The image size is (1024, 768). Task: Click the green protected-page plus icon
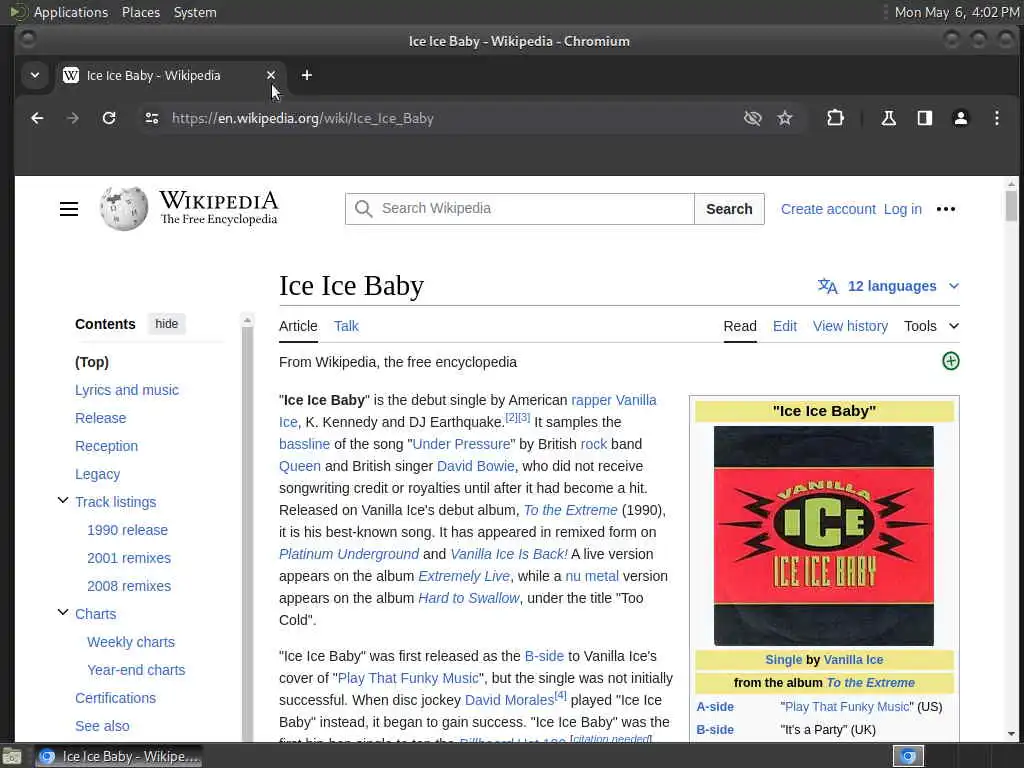click(951, 361)
